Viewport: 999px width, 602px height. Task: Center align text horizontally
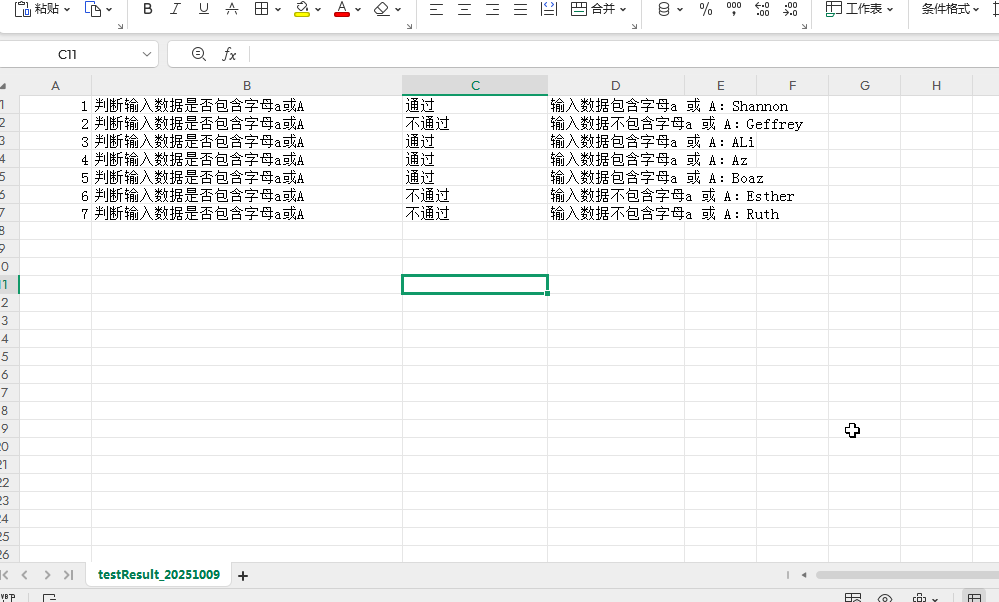tap(464, 9)
